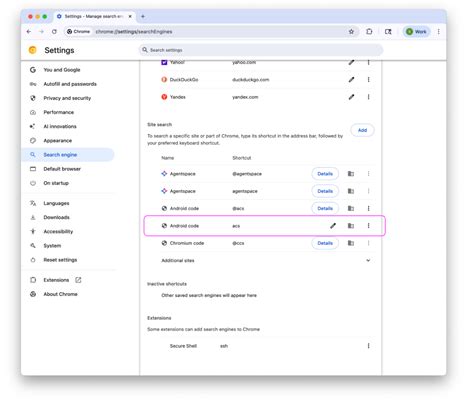Open You and Google settings
Screen dimensions: 474x403
[x=62, y=70]
